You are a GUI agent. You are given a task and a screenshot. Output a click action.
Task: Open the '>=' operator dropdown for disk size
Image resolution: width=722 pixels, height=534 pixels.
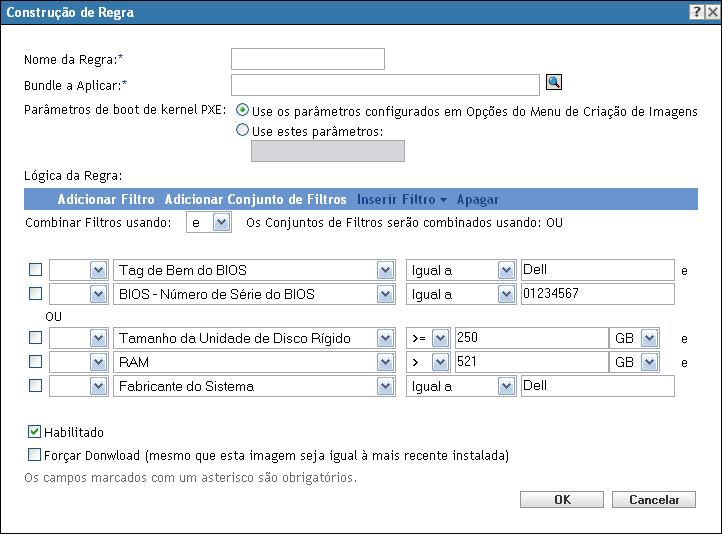pos(439,338)
